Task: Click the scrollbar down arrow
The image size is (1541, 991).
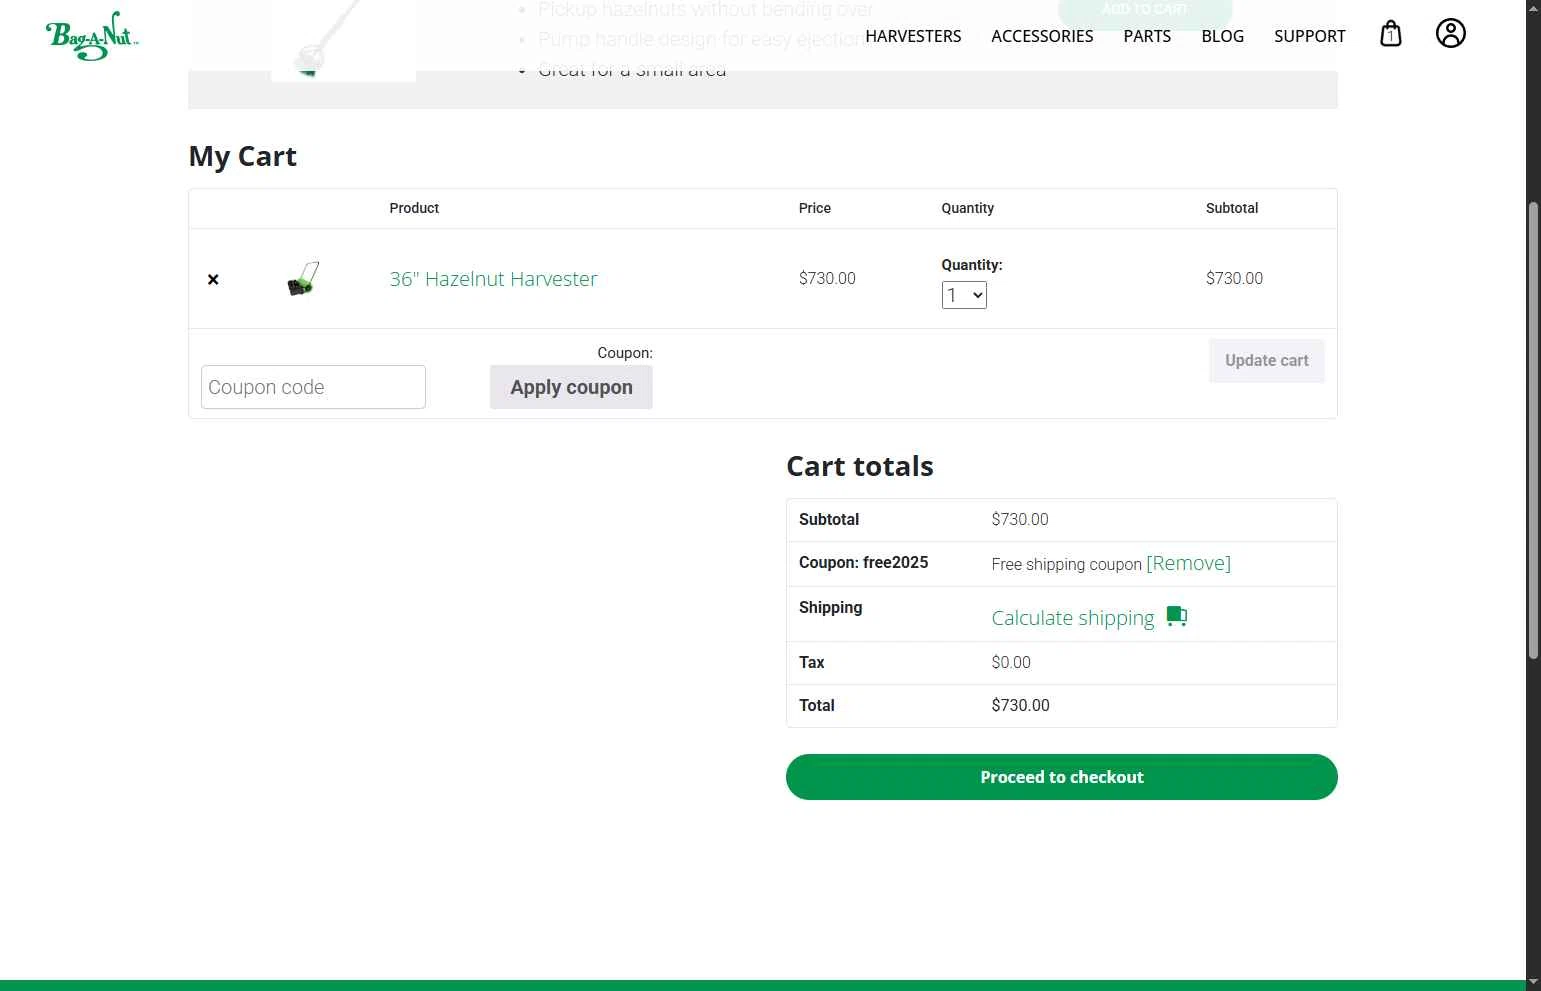Action: pyautogui.click(x=1533, y=982)
